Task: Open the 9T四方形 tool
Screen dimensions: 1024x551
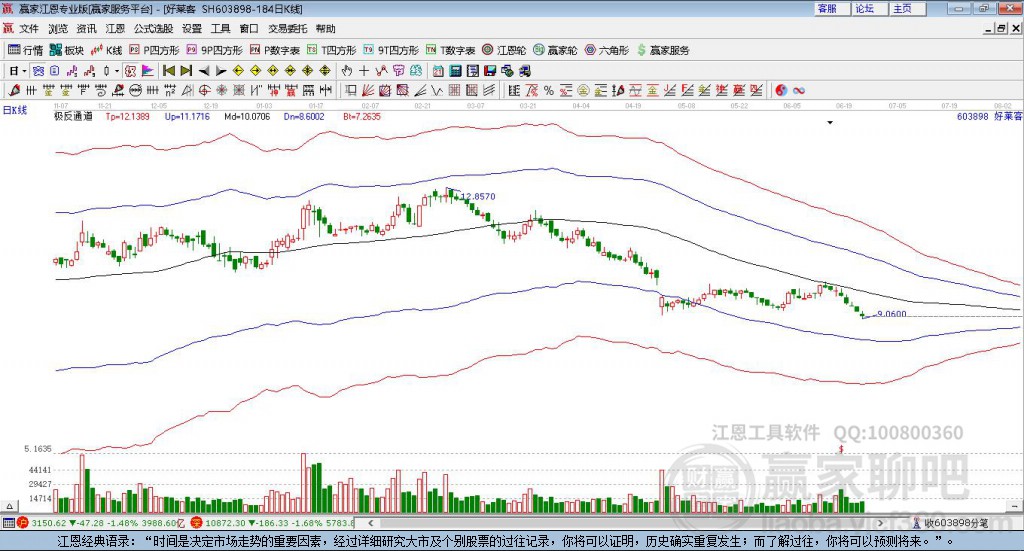Action: [391, 50]
